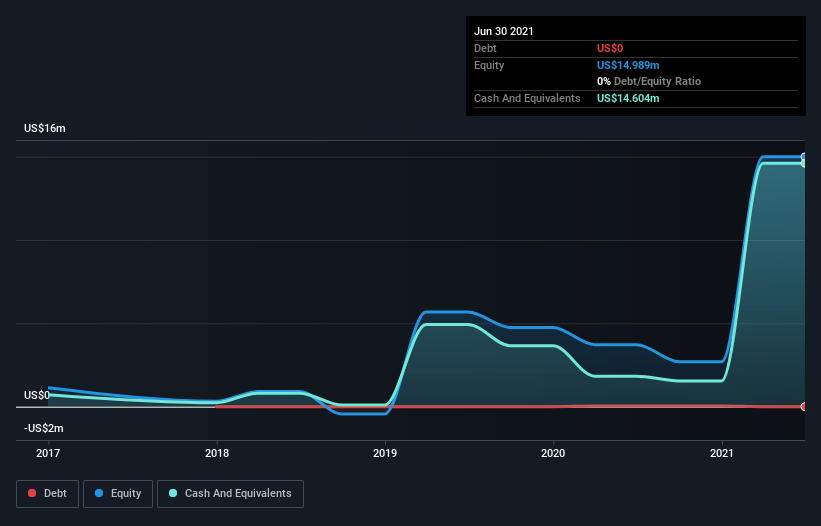Click the 0% Debt/Equity Ratio text

[x=649, y=82]
